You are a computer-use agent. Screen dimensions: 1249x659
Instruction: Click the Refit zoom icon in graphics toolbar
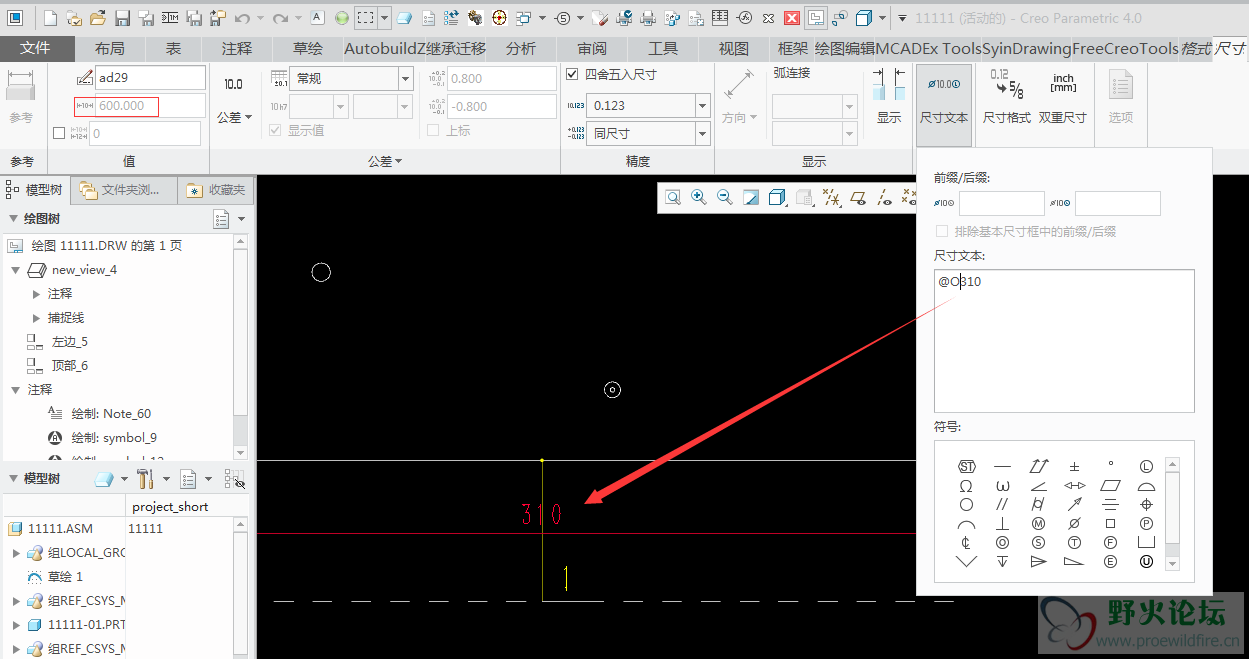coord(673,198)
